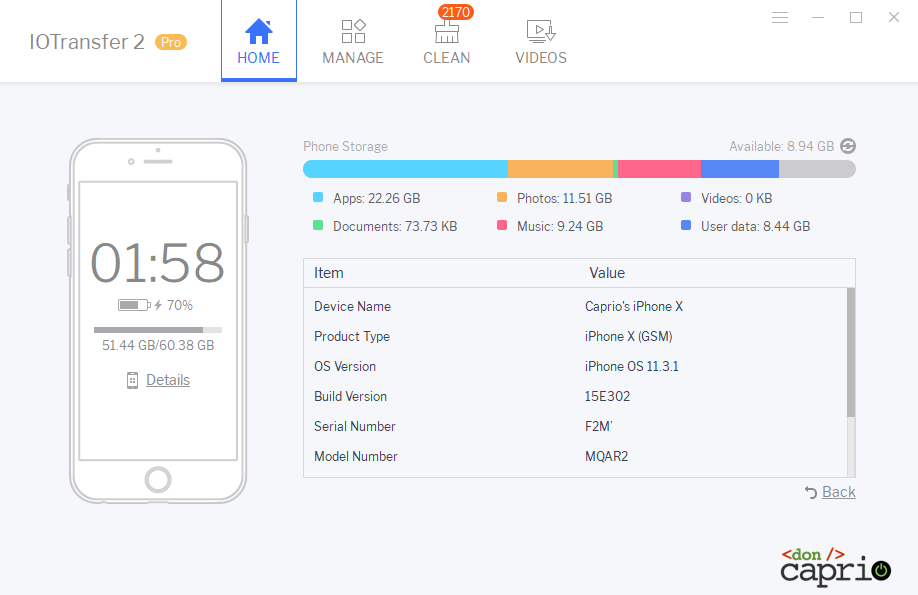The height and width of the screenshot is (595, 918).
Task: Click the "Documents: 73.73 KB" label
Action: click(395, 227)
